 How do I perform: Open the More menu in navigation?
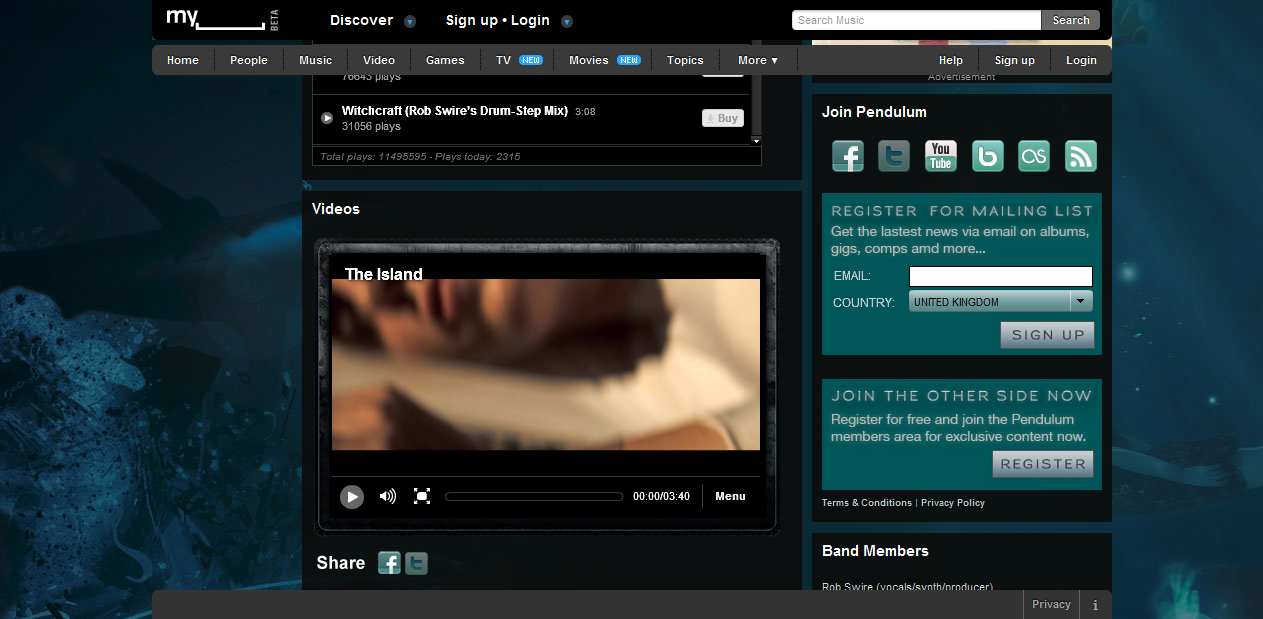(758, 60)
